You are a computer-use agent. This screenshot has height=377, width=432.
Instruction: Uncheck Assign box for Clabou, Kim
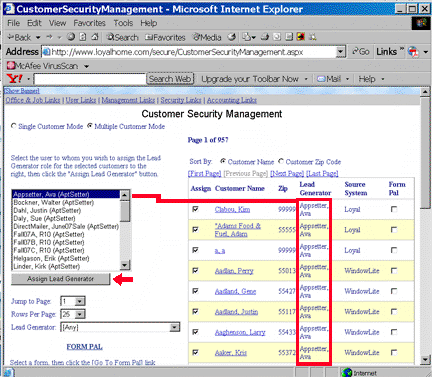click(195, 209)
